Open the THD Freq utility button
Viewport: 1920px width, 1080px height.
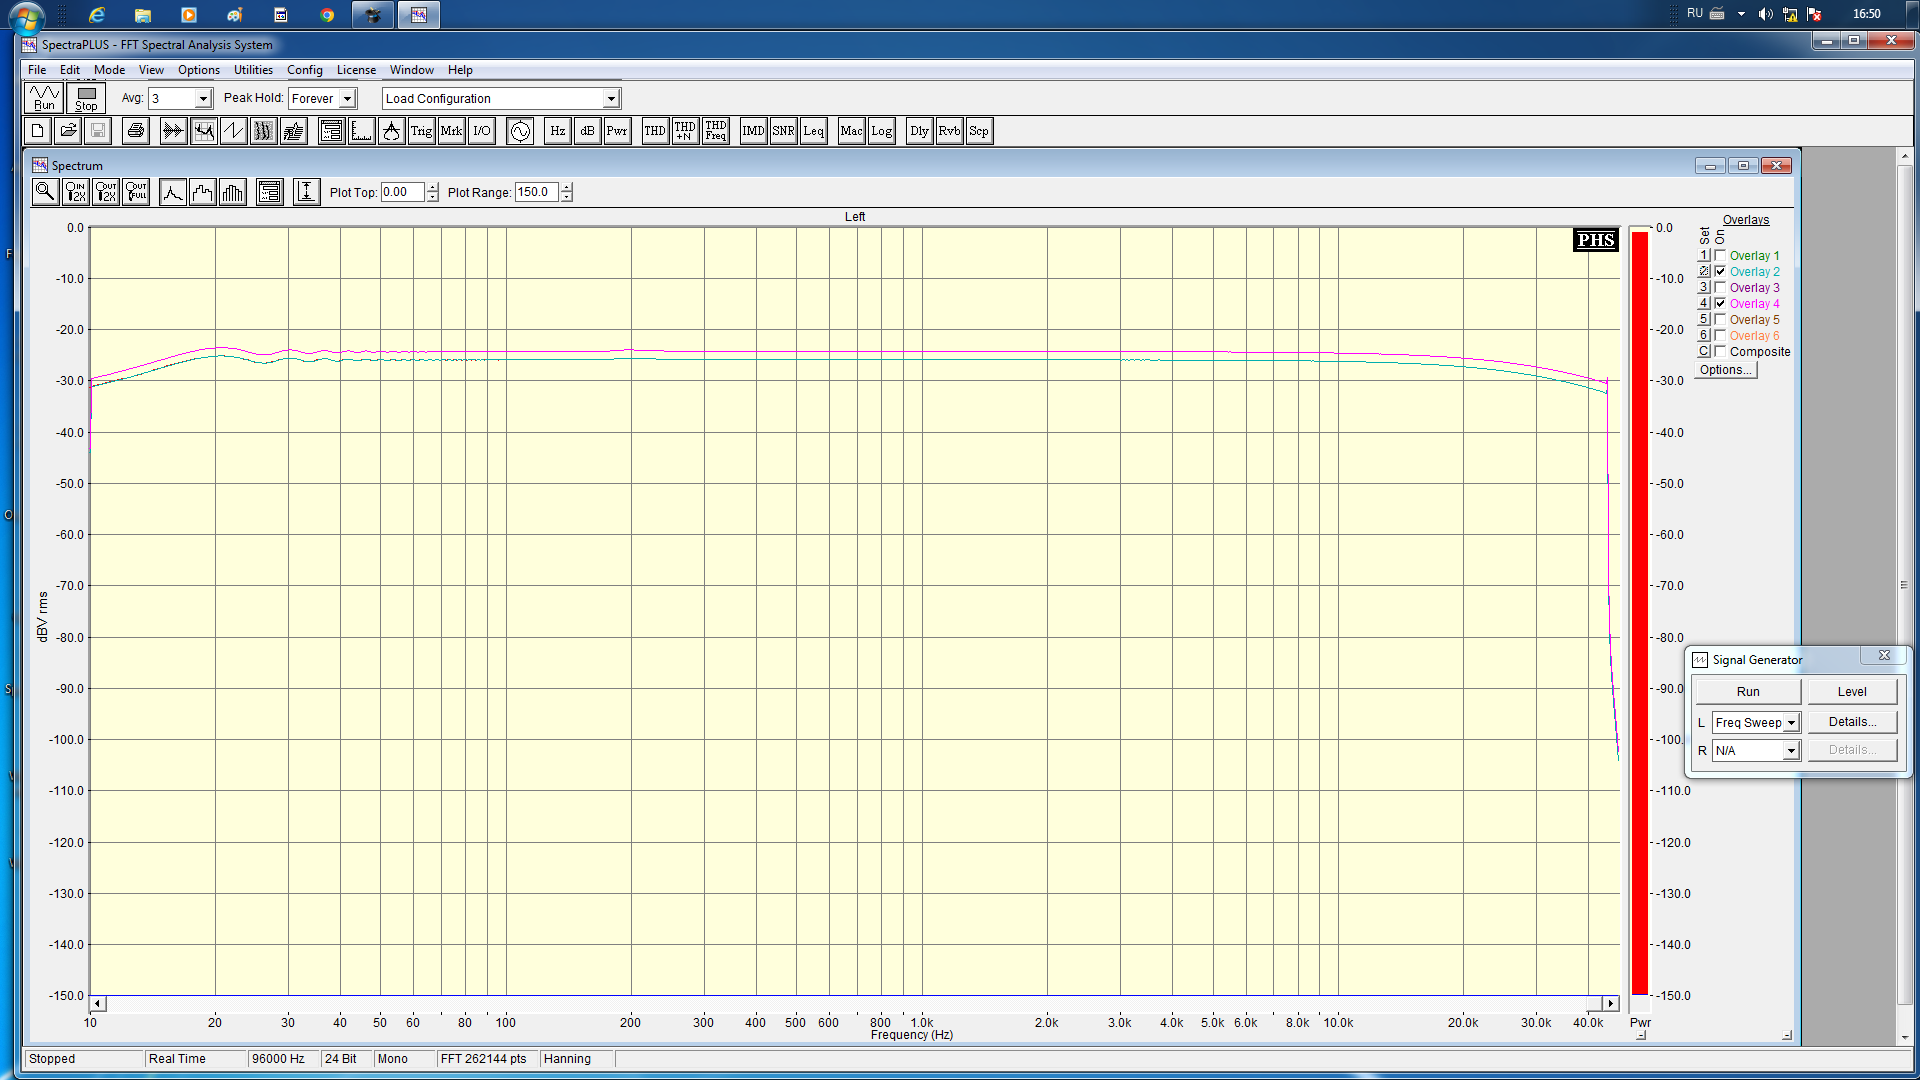click(715, 131)
